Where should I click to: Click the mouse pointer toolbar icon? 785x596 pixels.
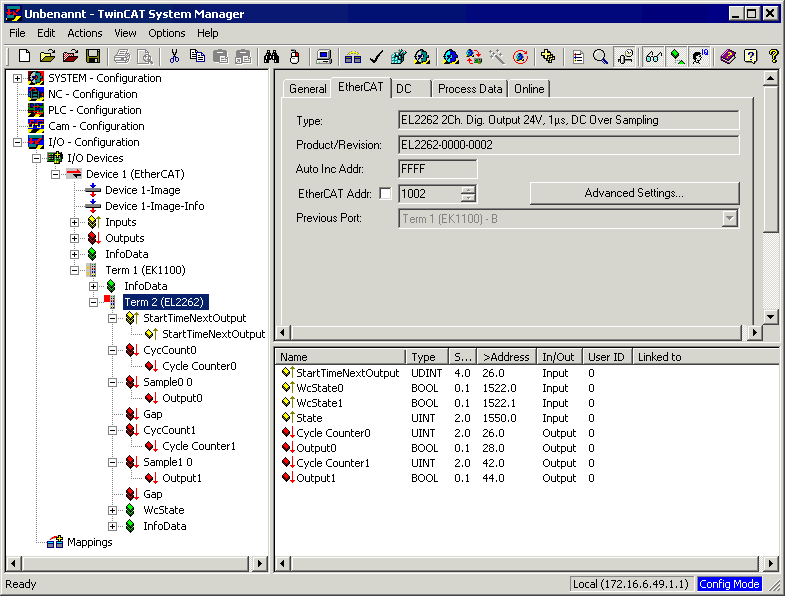295,57
